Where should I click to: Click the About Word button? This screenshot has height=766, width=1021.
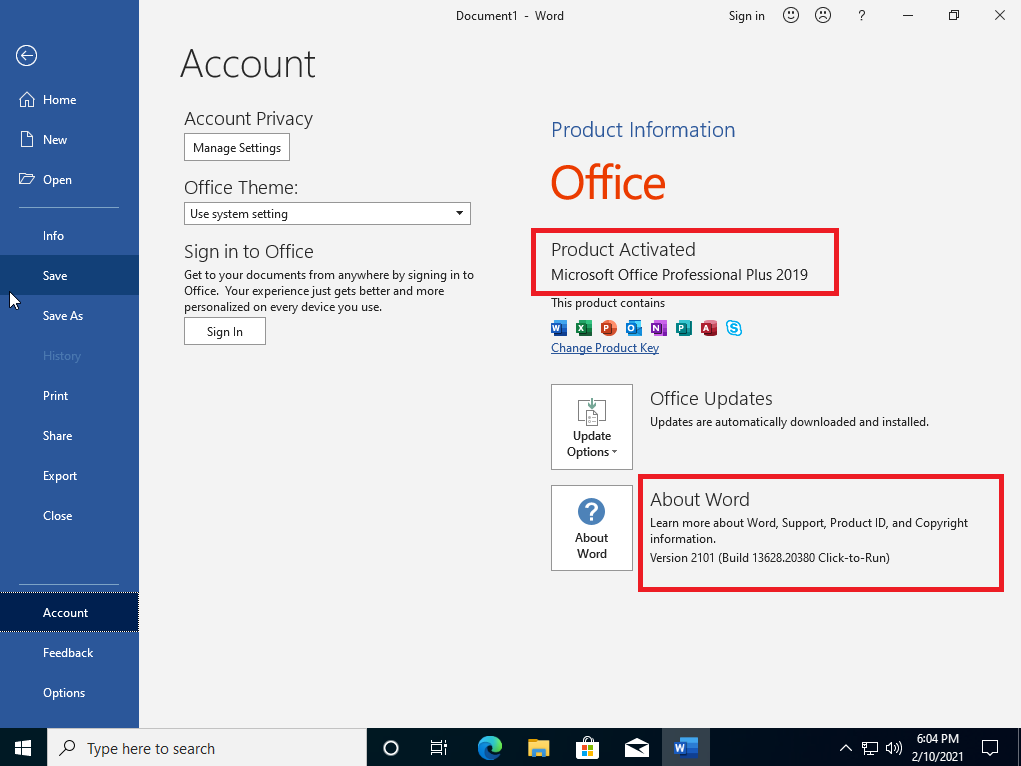point(592,528)
